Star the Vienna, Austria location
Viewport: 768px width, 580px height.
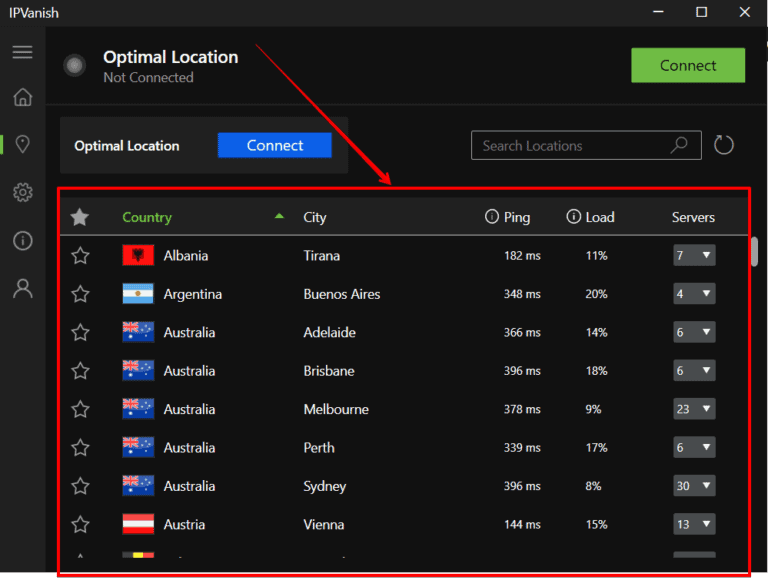tap(80, 524)
